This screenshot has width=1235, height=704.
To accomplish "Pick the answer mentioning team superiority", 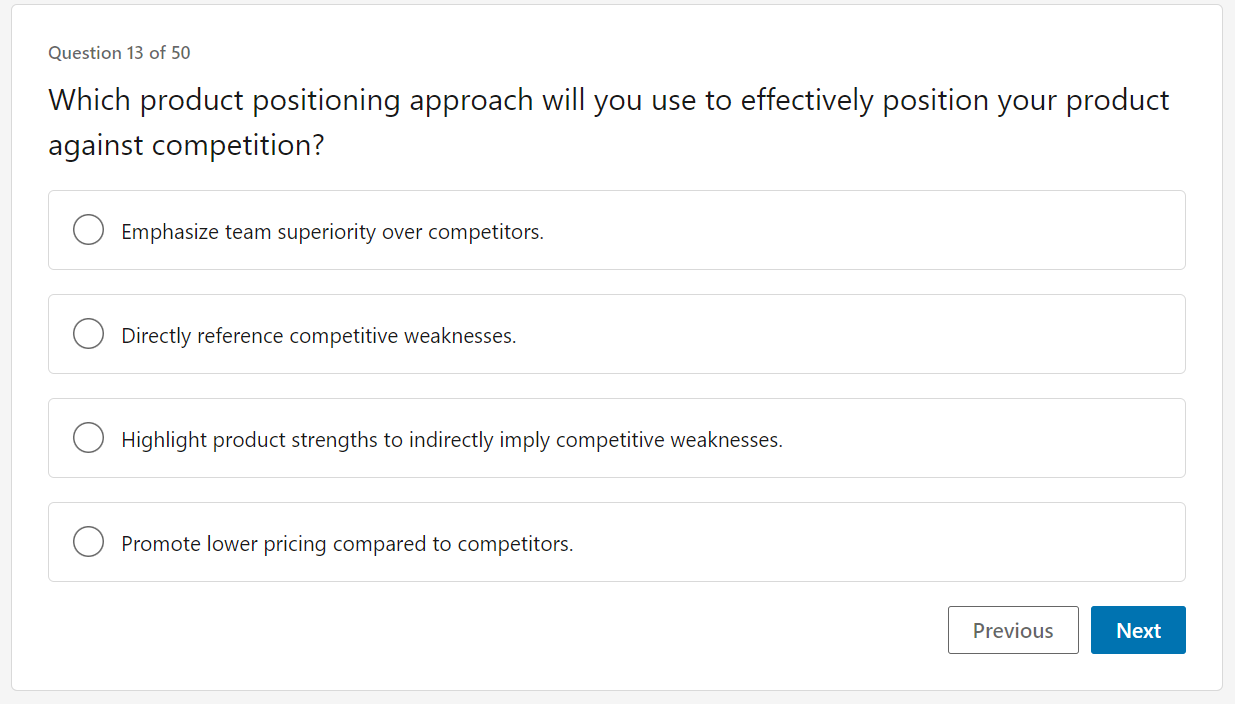I will pyautogui.click(x=617, y=230).
